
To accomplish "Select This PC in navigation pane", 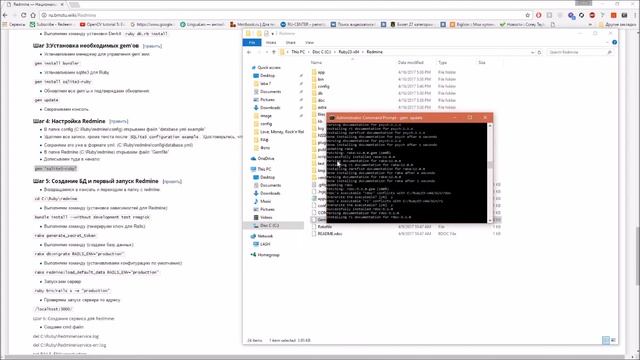I will coord(264,169).
